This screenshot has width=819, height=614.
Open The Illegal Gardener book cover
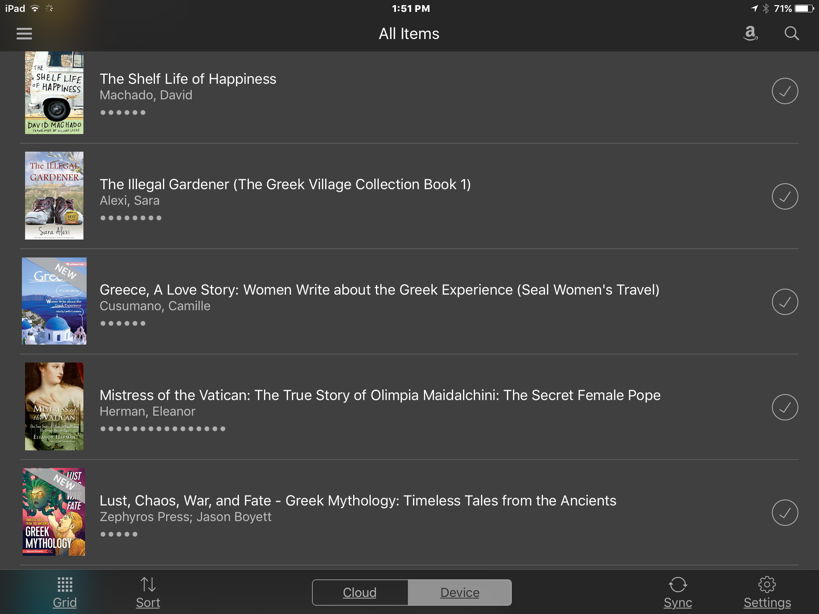pyautogui.click(x=54, y=196)
